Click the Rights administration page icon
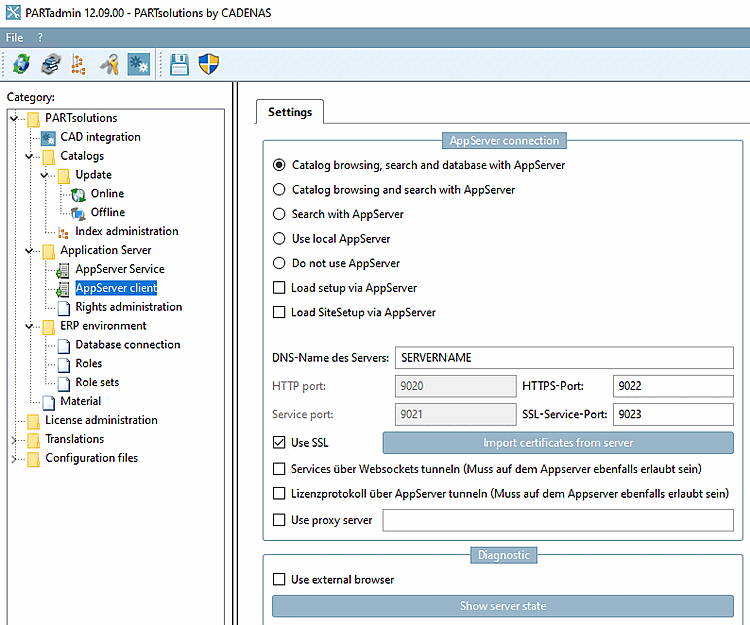Viewport: 750px width, 625px height. [64, 308]
